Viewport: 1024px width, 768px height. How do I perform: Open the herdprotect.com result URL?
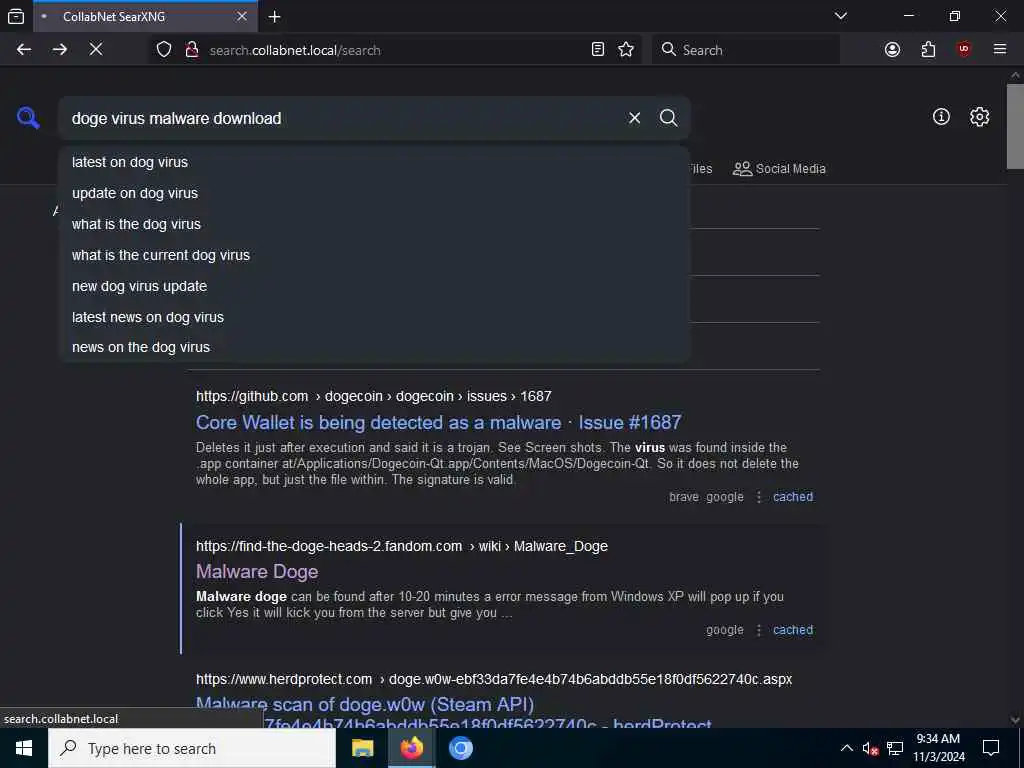coord(494,679)
